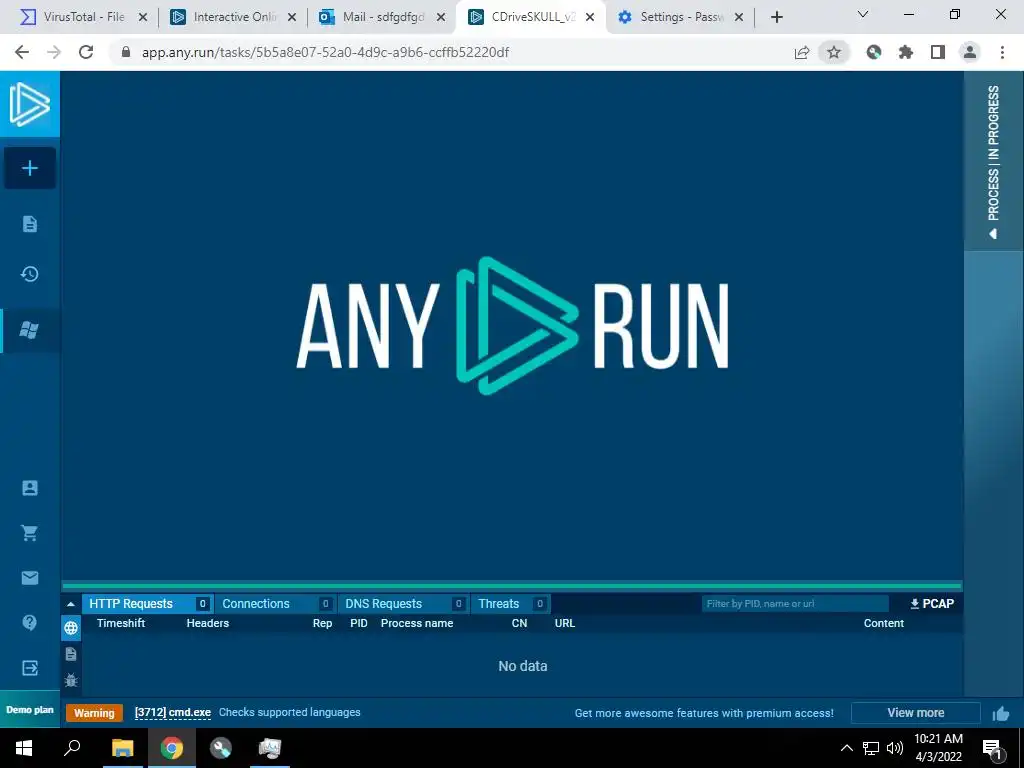Open the Chrome profile avatar

(970, 52)
